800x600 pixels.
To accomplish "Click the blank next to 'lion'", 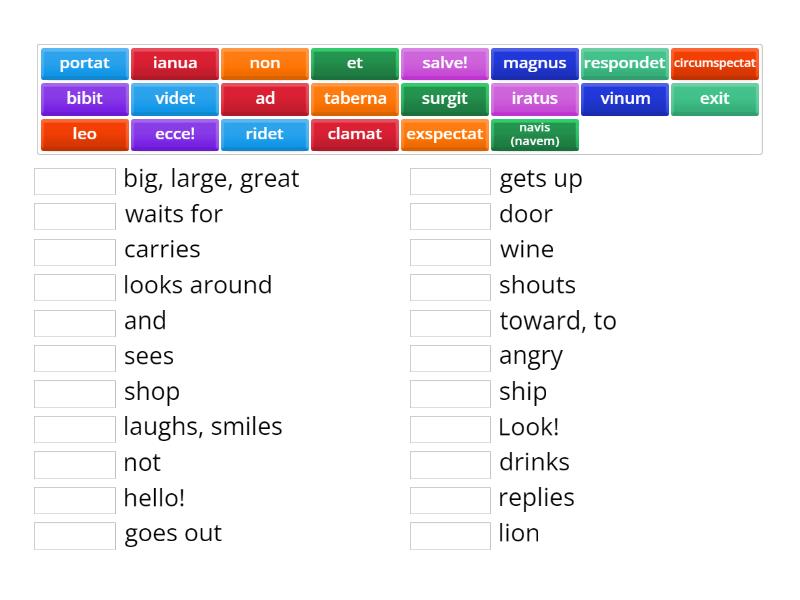I will click(x=450, y=534).
